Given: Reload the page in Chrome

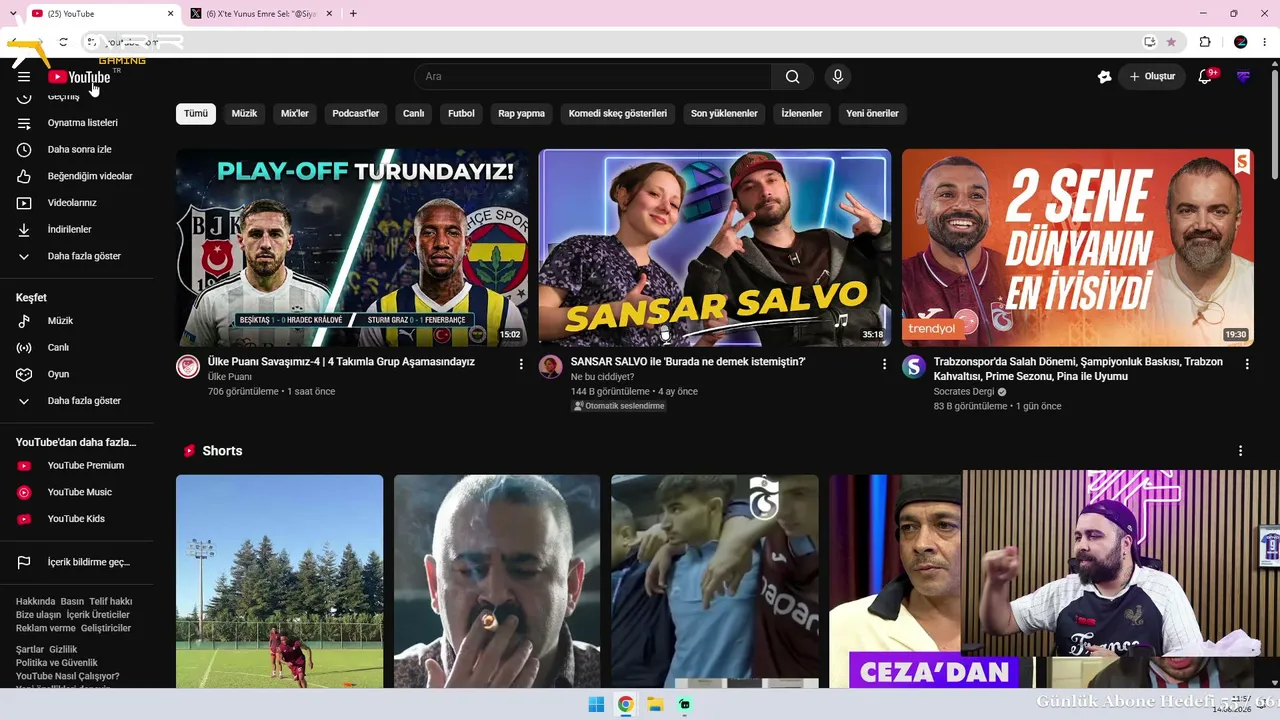Looking at the screenshot, I should point(63,42).
